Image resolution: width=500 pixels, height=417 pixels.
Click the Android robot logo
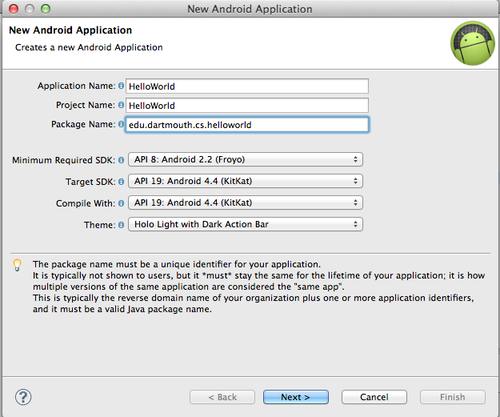coord(473,43)
